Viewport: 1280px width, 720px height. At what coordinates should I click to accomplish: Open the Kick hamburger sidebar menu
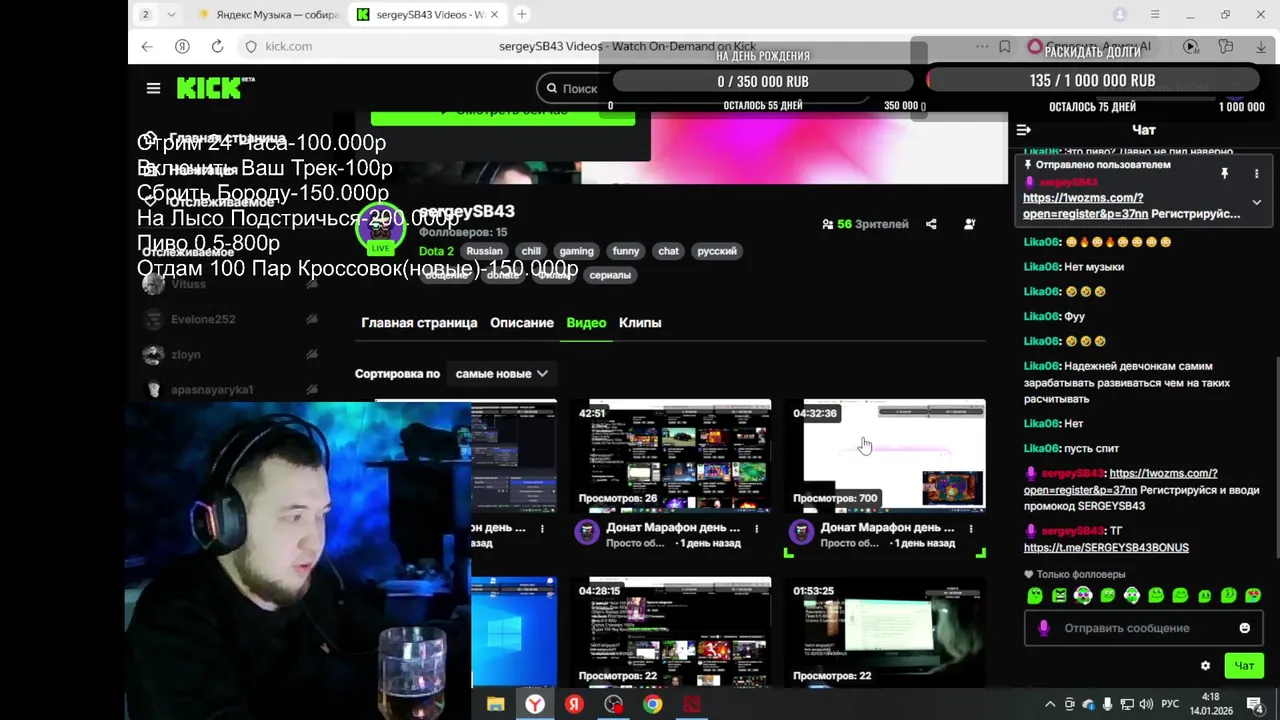pos(153,88)
